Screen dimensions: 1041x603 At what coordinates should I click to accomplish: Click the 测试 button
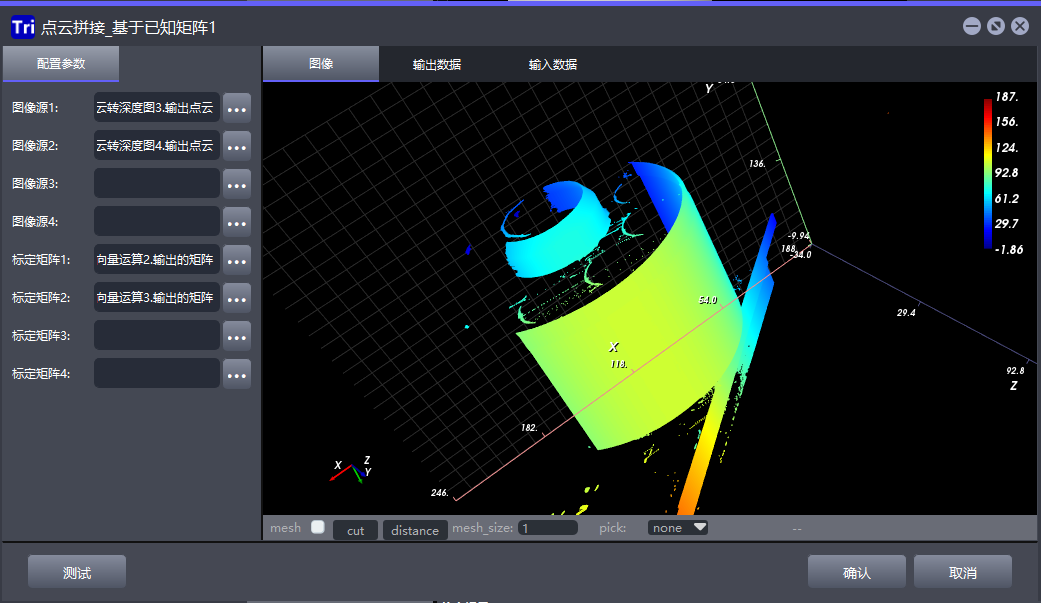click(77, 573)
